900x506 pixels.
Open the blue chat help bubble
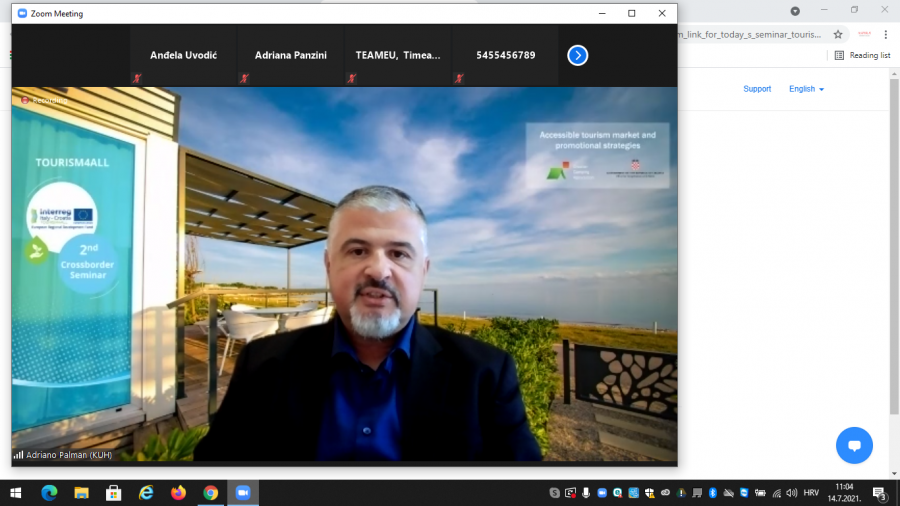click(854, 445)
